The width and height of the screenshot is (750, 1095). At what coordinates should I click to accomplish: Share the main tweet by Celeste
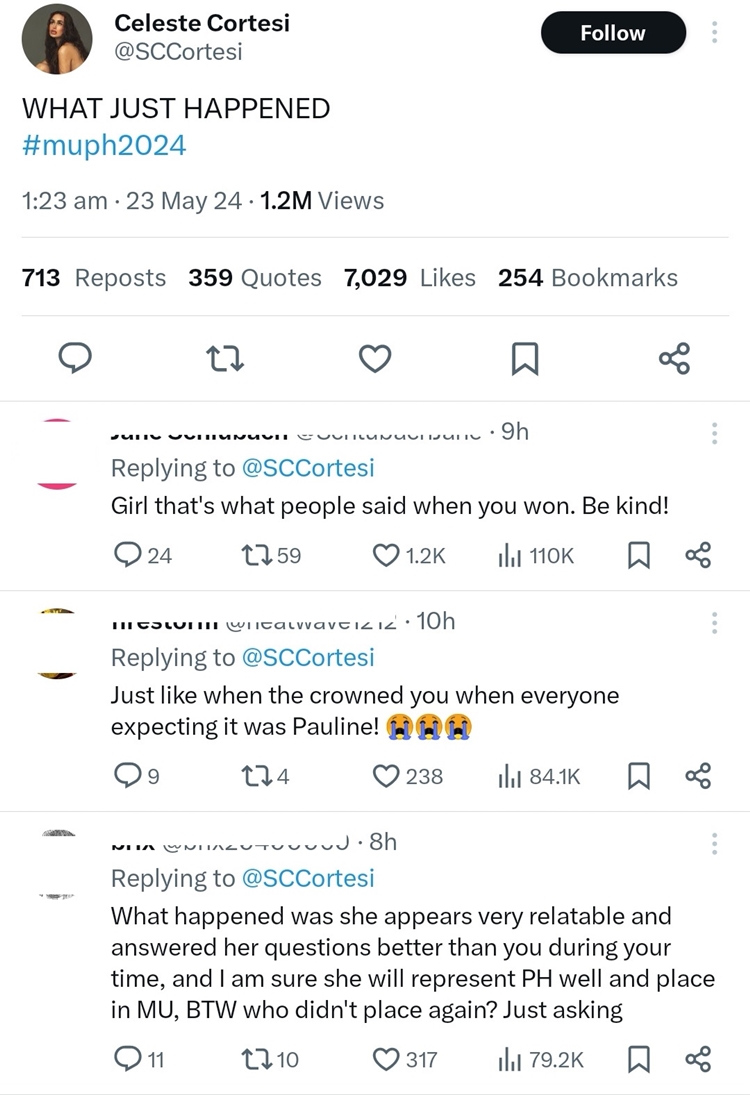(x=674, y=358)
